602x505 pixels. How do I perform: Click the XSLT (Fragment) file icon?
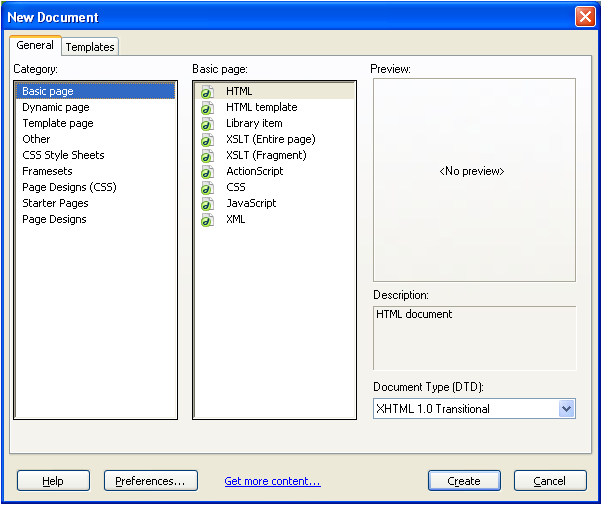point(207,156)
